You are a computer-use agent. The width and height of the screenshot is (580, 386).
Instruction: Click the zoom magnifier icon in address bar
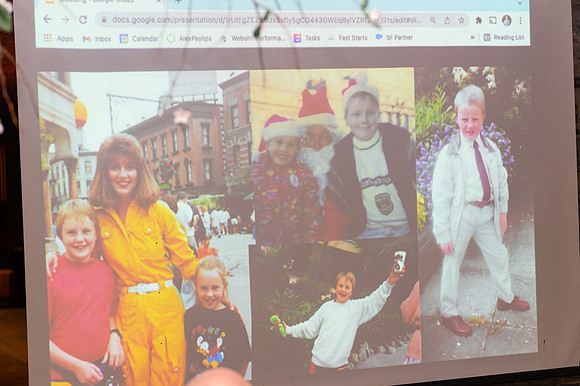(432, 20)
